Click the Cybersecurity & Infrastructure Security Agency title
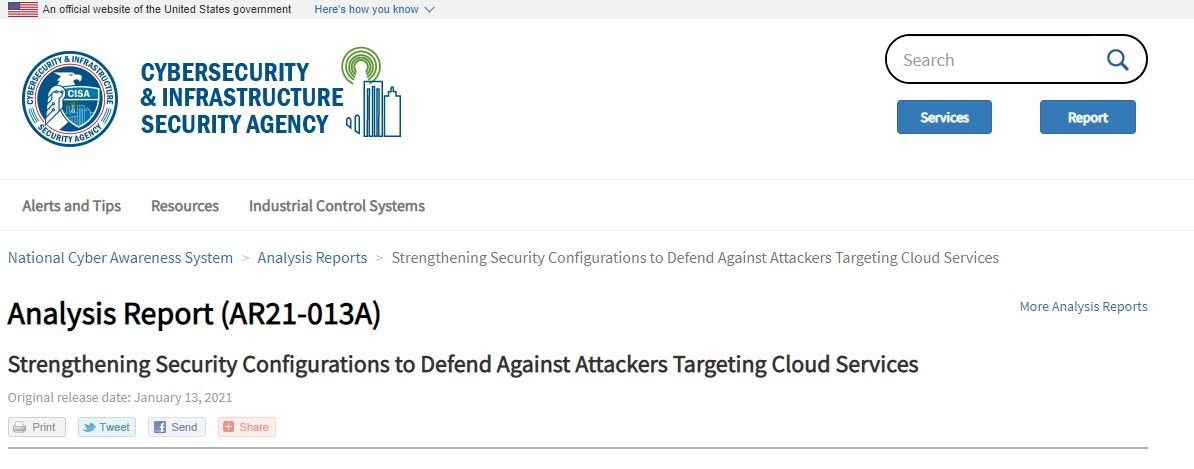Screen dimensions: 1194x469 (x=242, y=98)
